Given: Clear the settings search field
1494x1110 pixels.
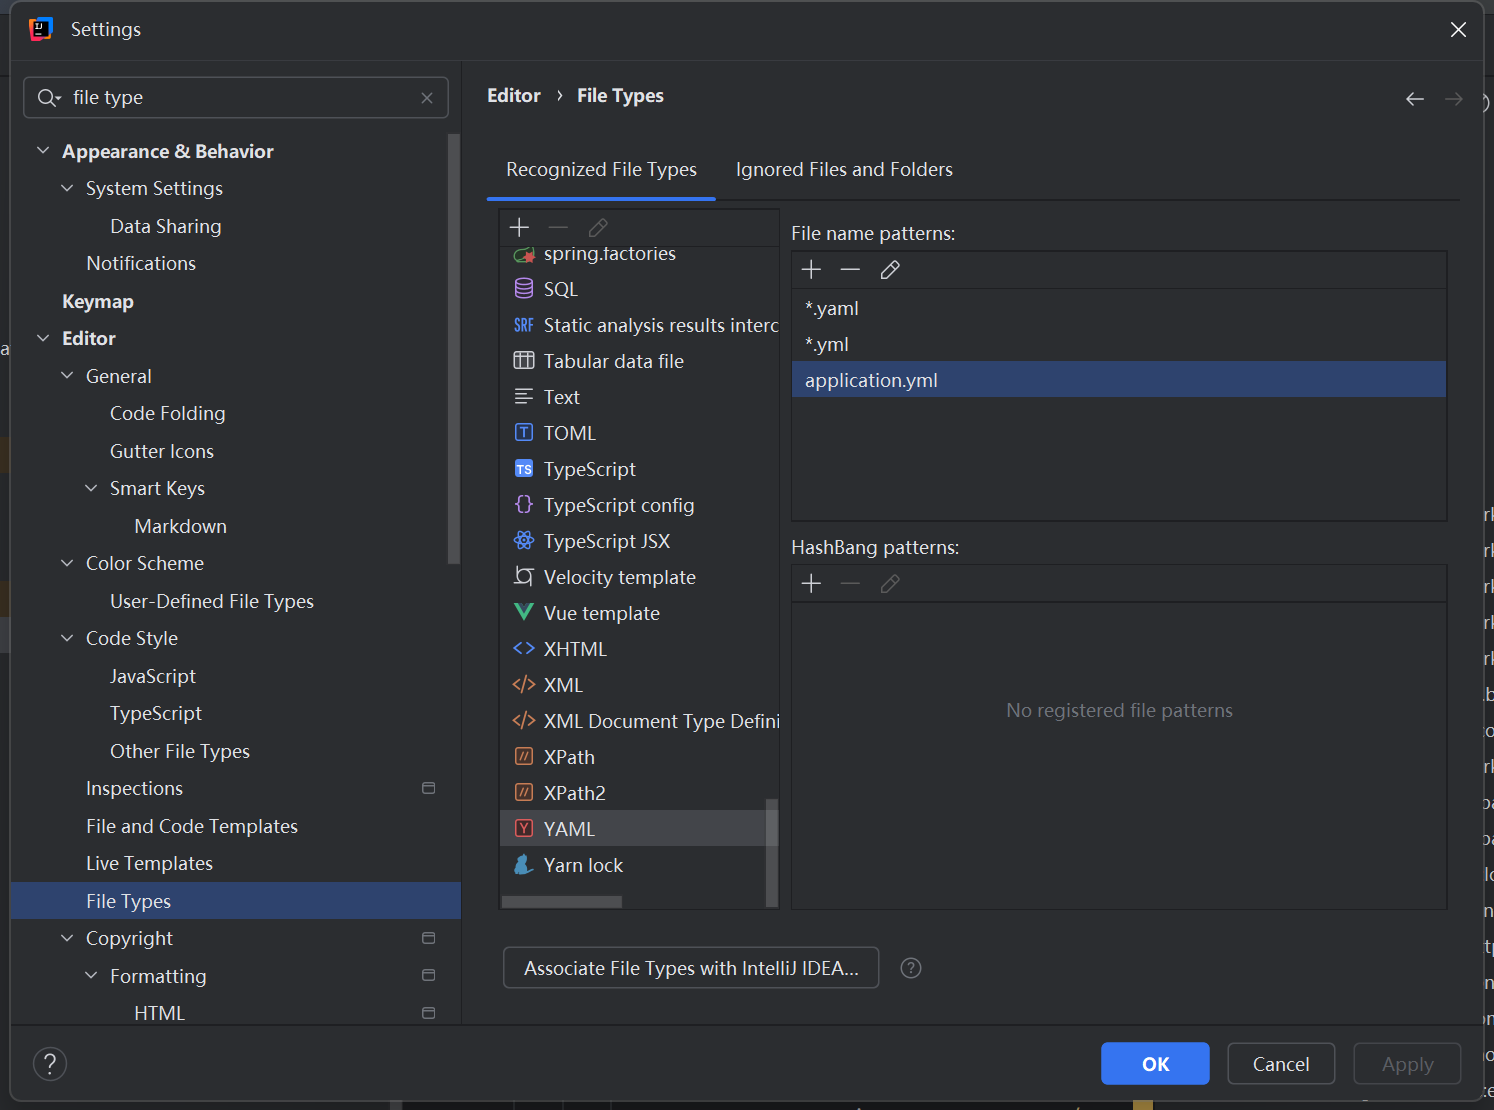Looking at the screenshot, I should pyautogui.click(x=427, y=98).
